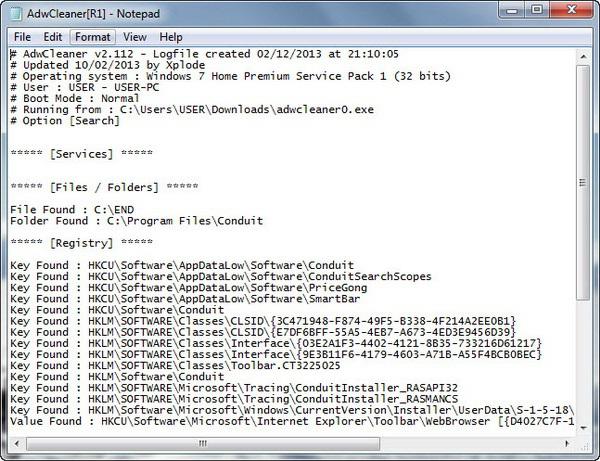600x461 pixels.
Task: Click the vertical scrollbar down arrow
Action: point(583,428)
